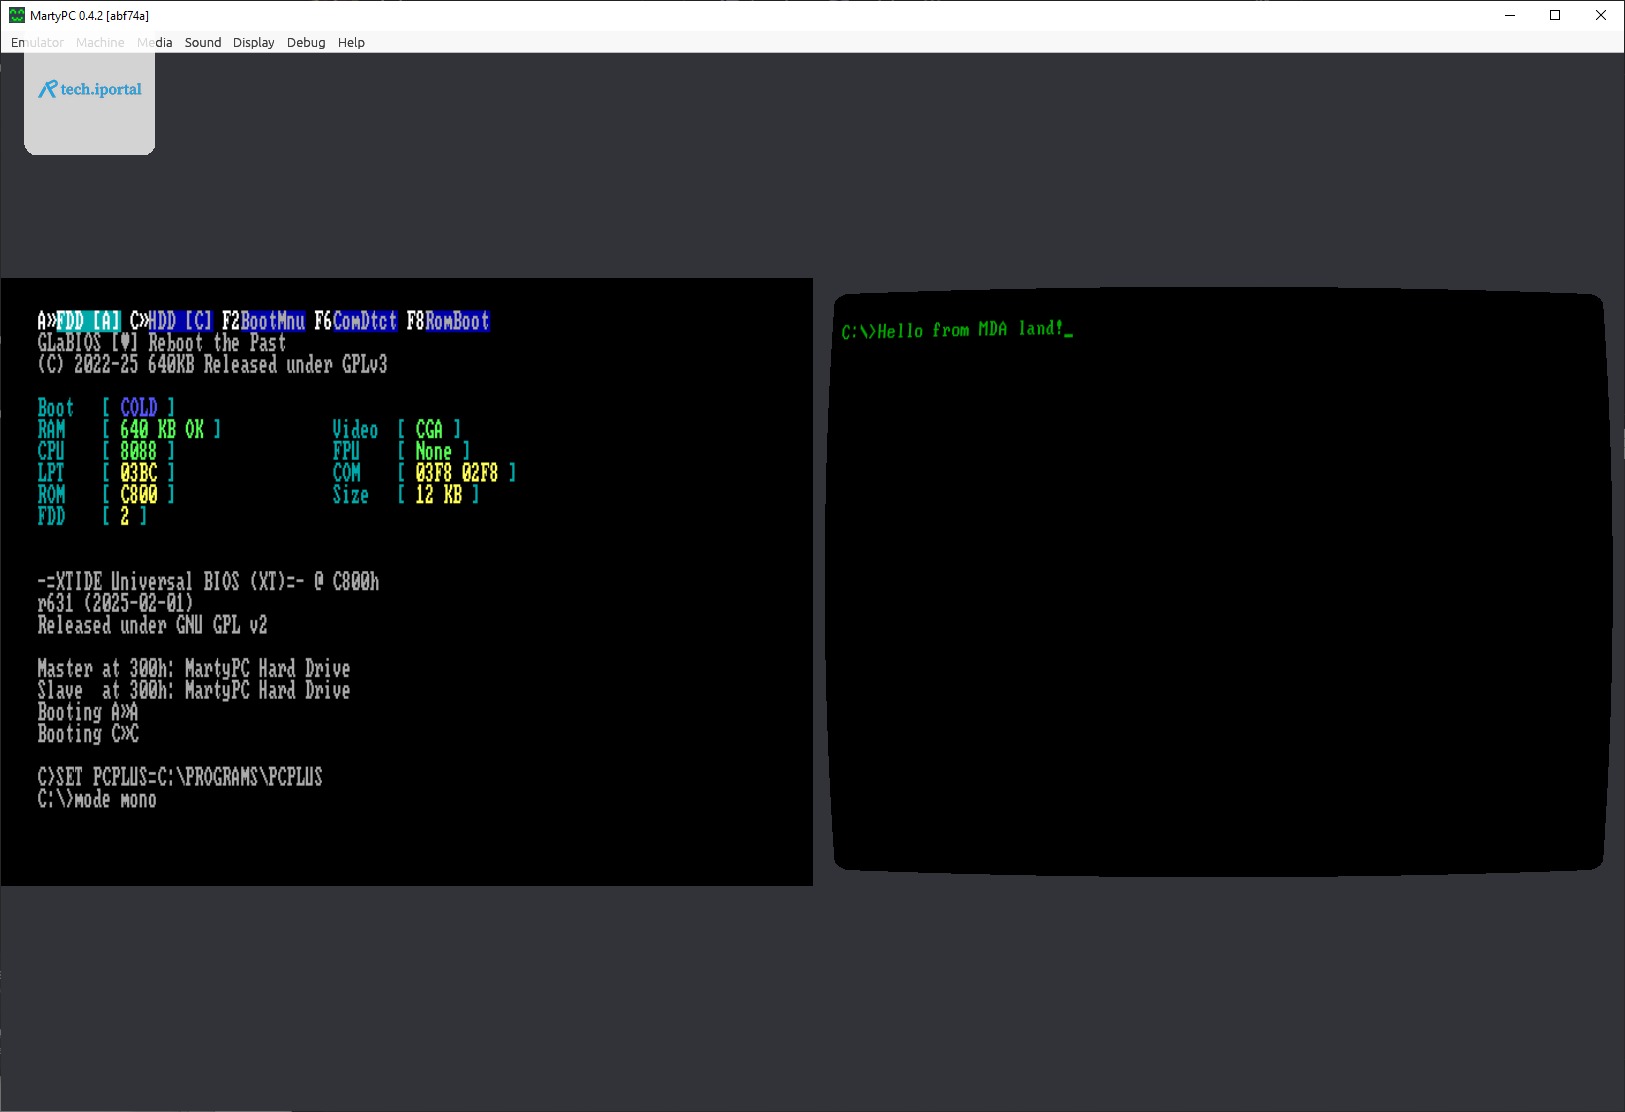Close the MartyPC window
This screenshot has height=1112, width=1625.
[1601, 15]
